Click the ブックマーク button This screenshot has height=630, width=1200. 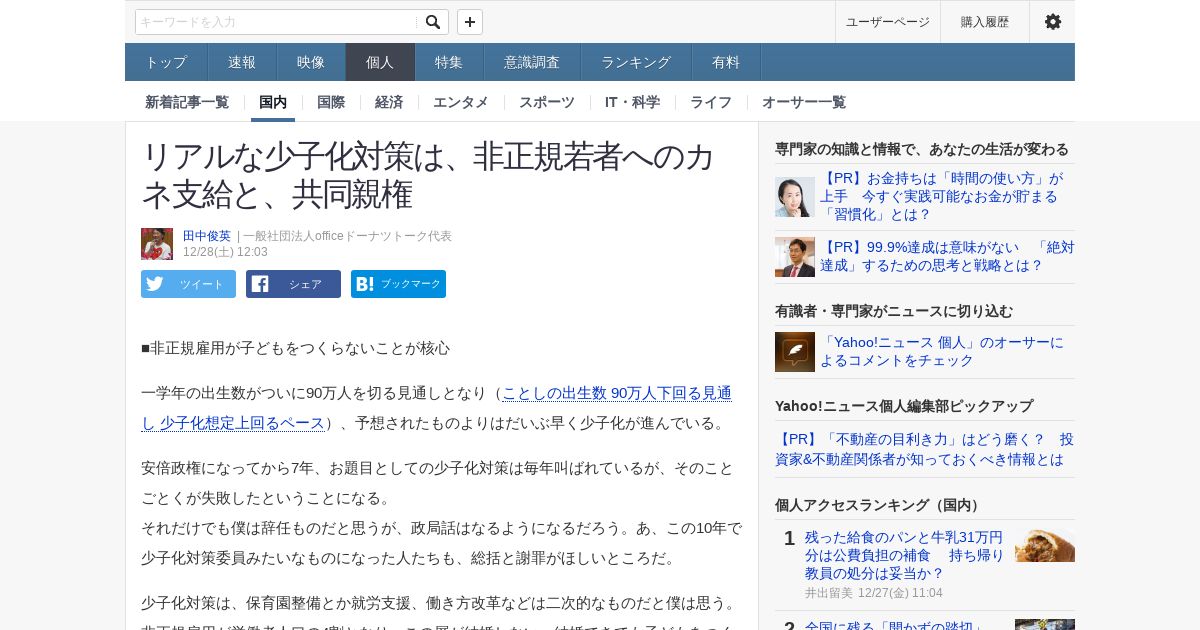tap(398, 284)
